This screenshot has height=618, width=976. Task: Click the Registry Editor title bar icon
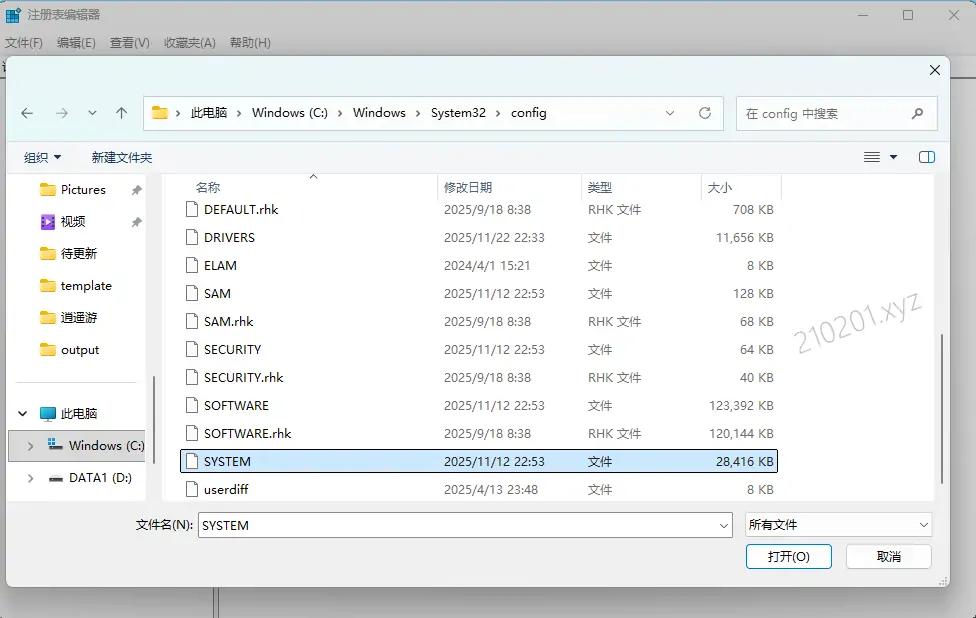[x=13, y=14]
